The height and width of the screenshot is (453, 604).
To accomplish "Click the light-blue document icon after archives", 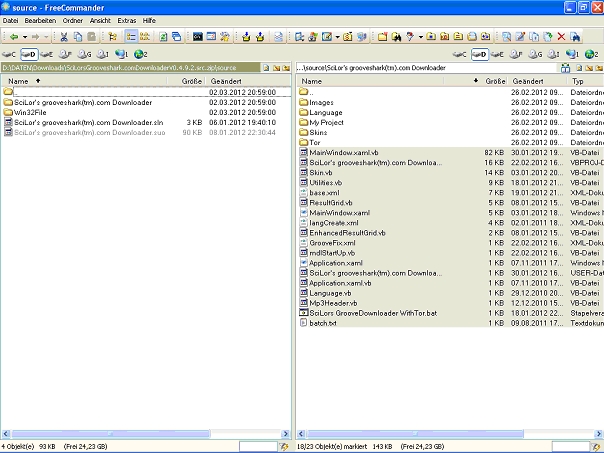I will point(278,37).
